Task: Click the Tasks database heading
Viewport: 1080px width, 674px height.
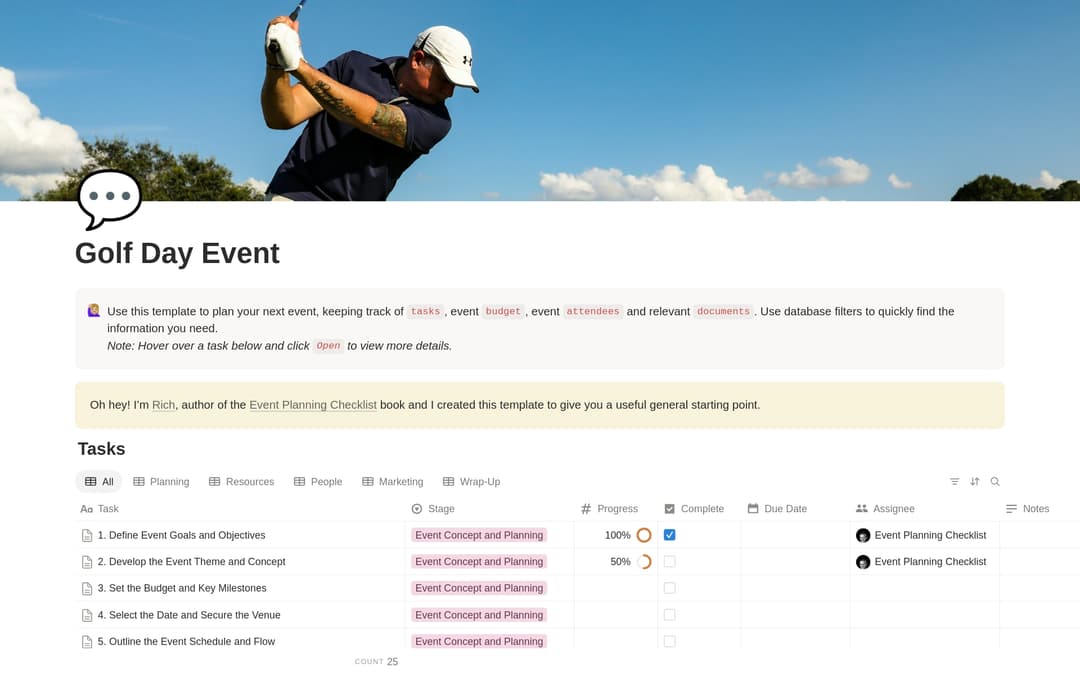Action: pos(101,449)
